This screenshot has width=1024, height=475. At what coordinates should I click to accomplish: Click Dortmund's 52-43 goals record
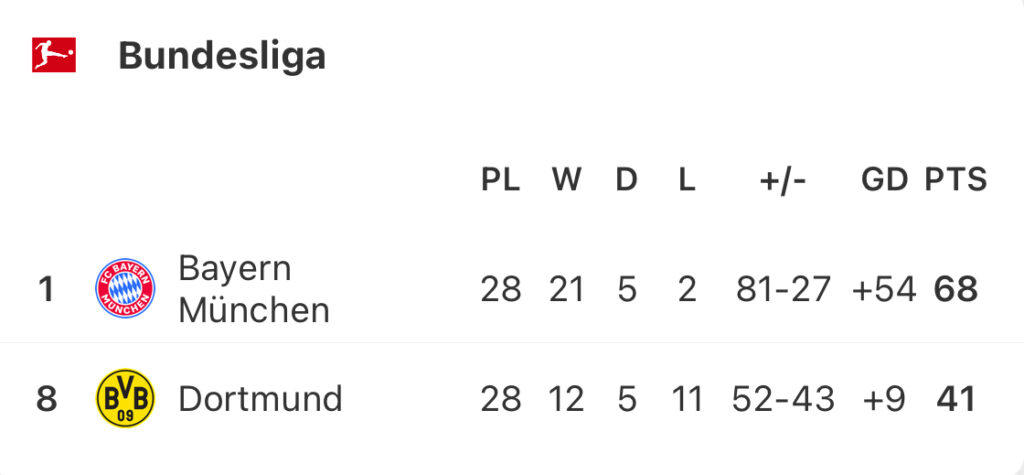click(x=783, y=399)
